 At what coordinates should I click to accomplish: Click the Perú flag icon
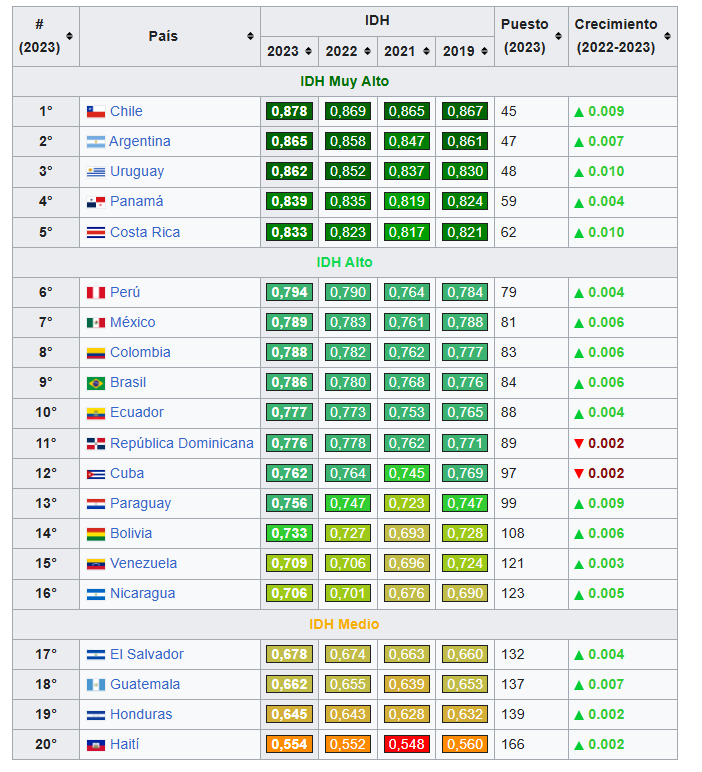click(96, 293)
